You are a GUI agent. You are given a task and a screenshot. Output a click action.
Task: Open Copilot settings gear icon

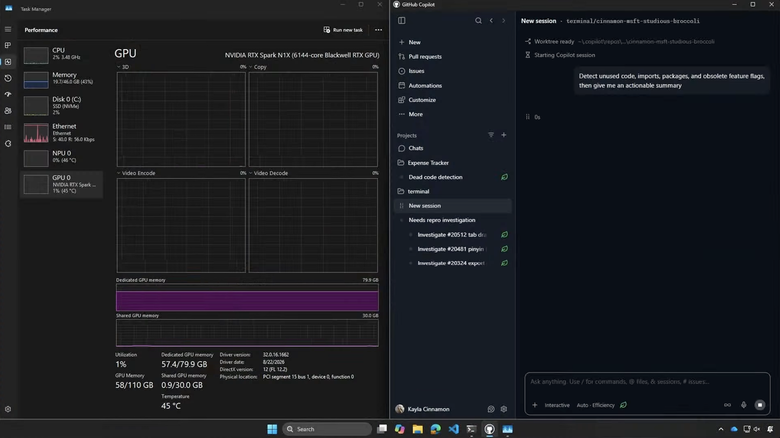(x=503, y=409)
